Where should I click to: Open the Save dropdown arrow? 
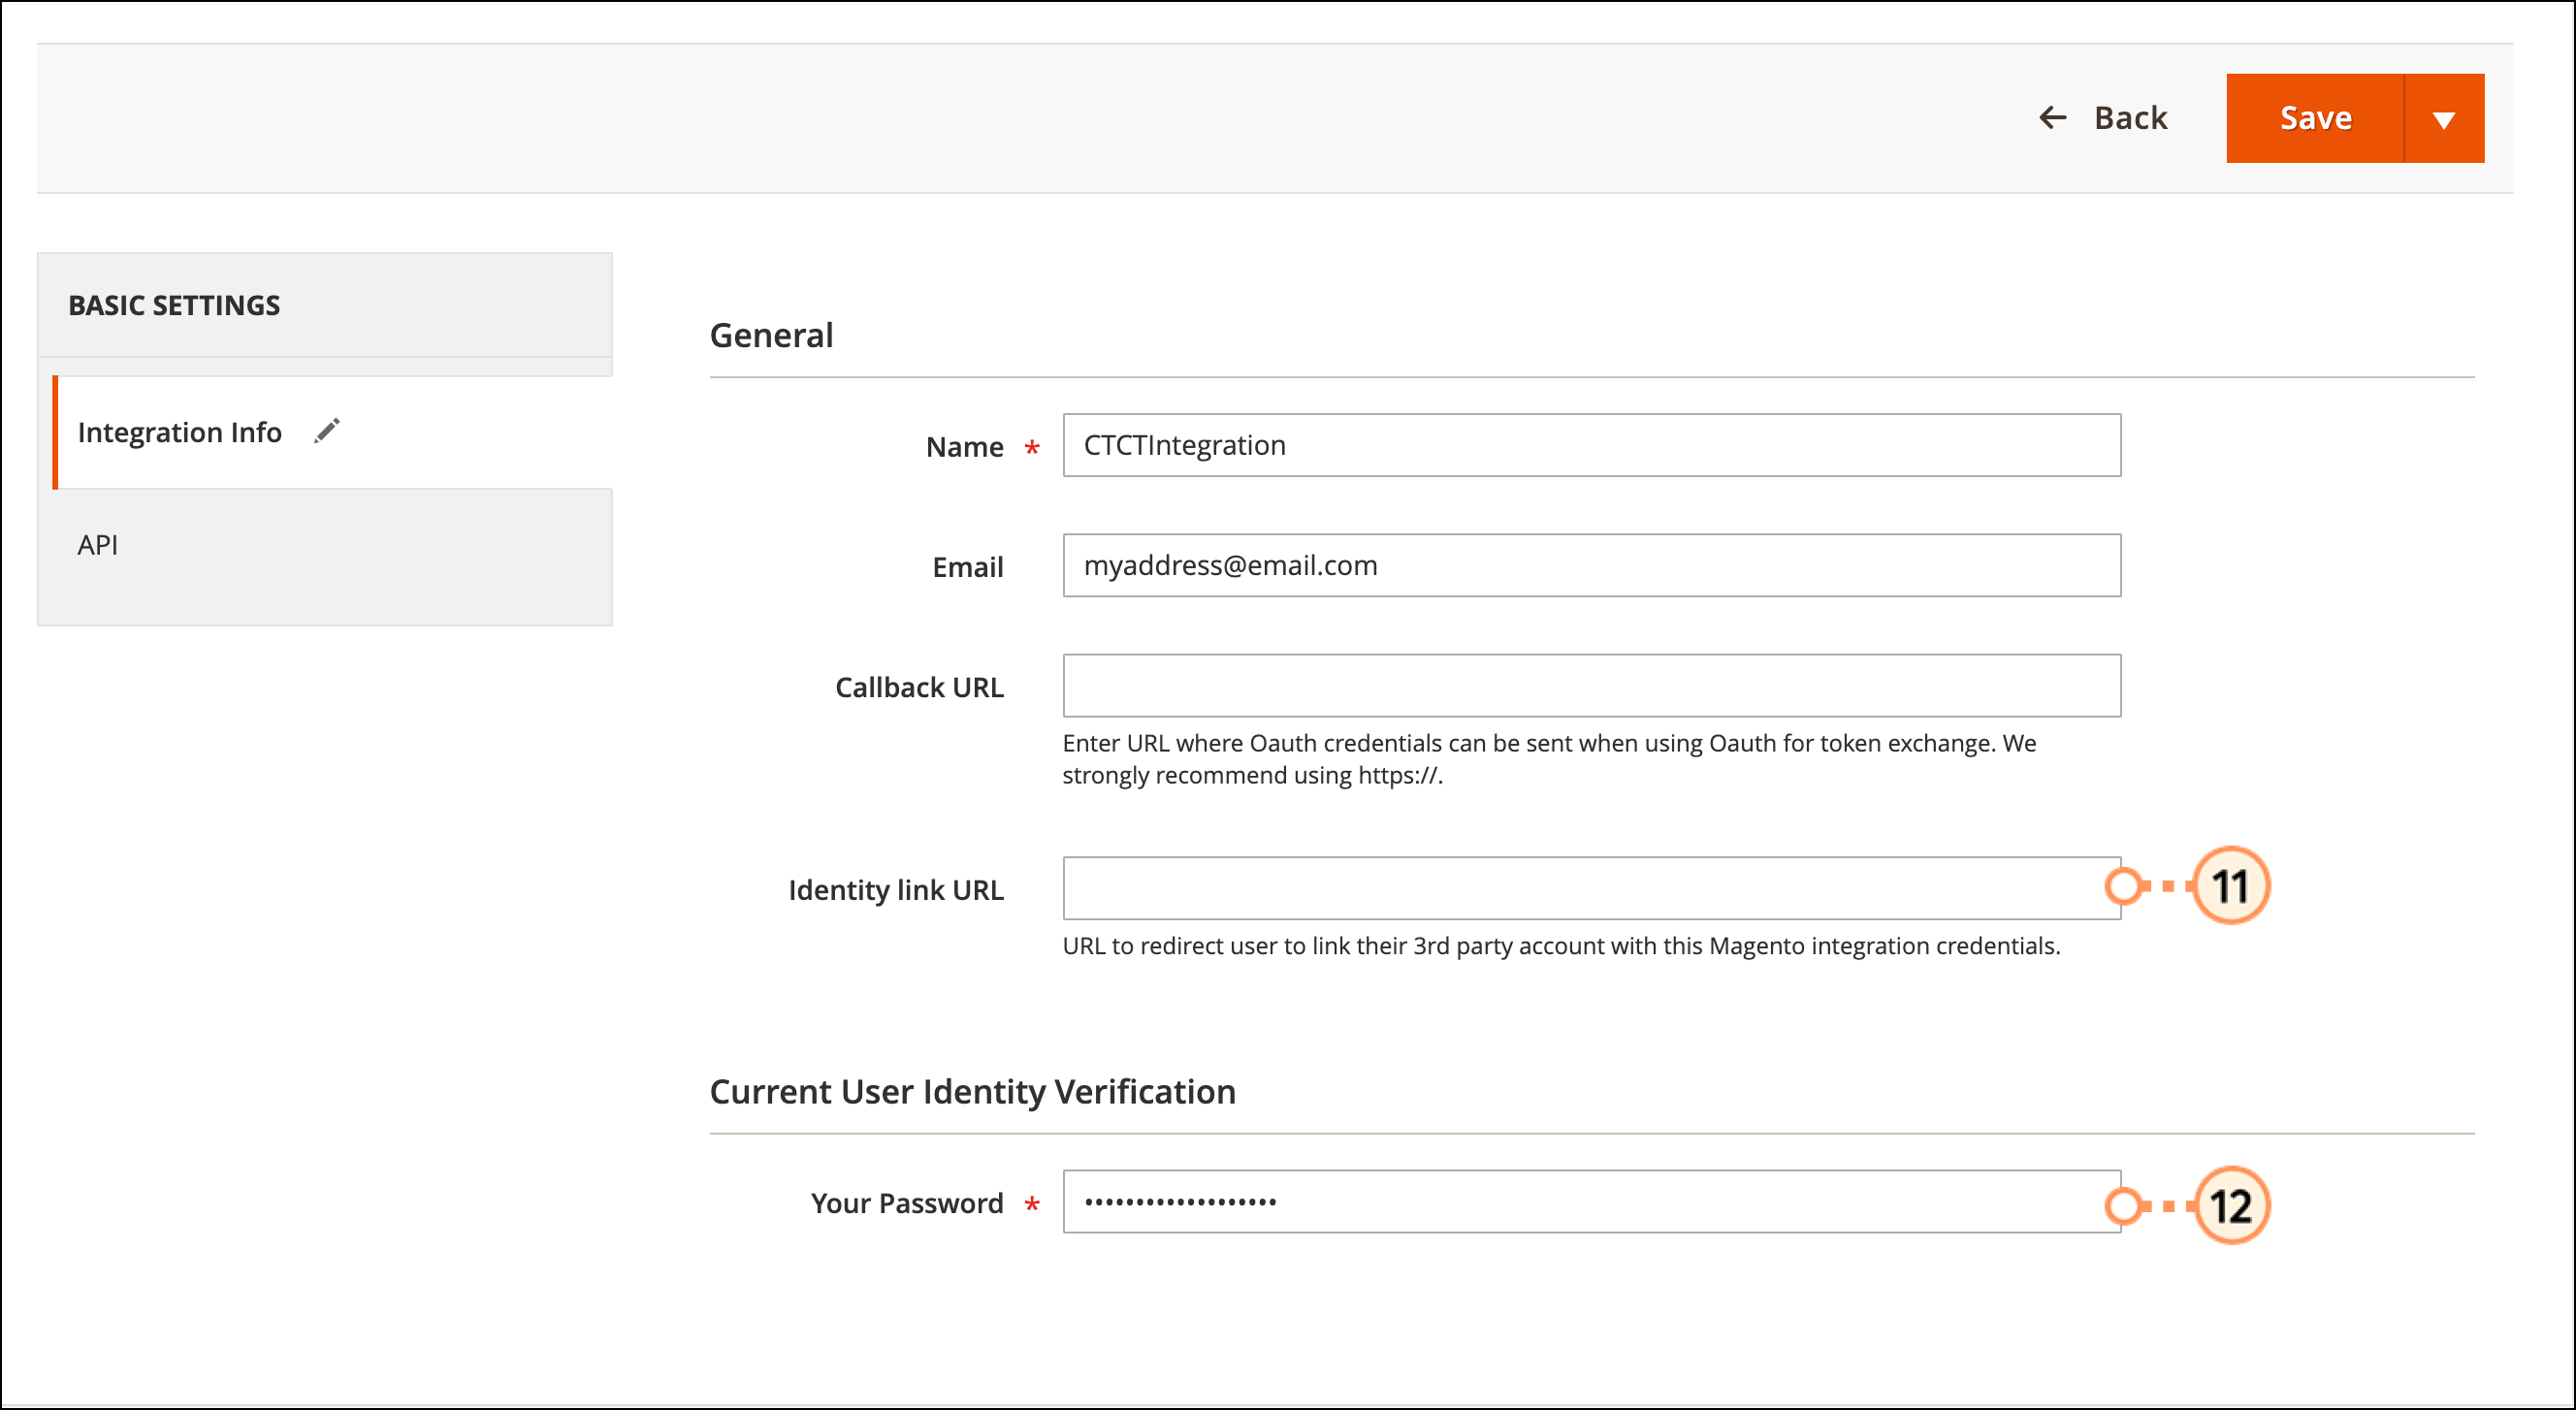pyautogui.click(x=2444, y=118)
